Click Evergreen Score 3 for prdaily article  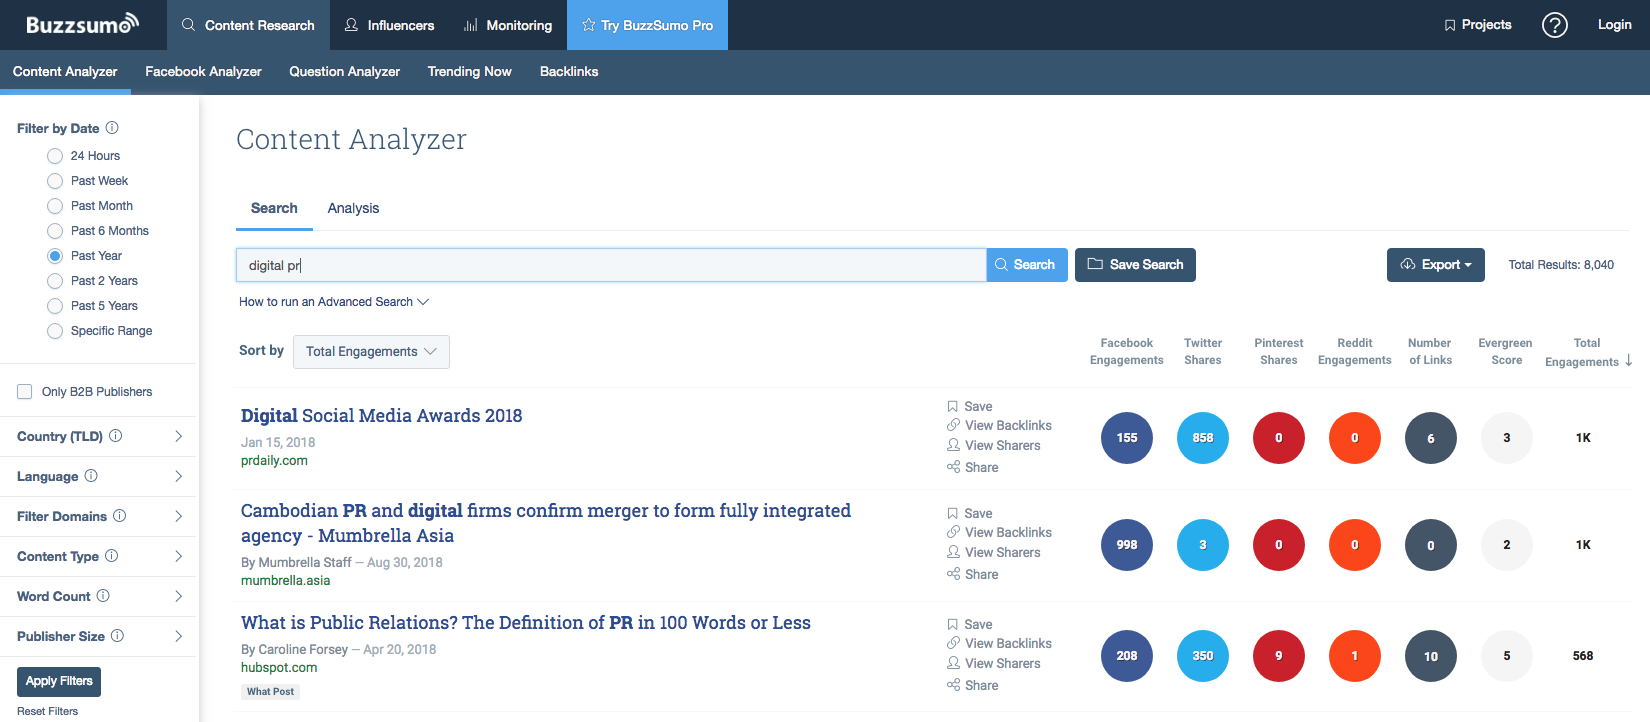coord(1507,438)
